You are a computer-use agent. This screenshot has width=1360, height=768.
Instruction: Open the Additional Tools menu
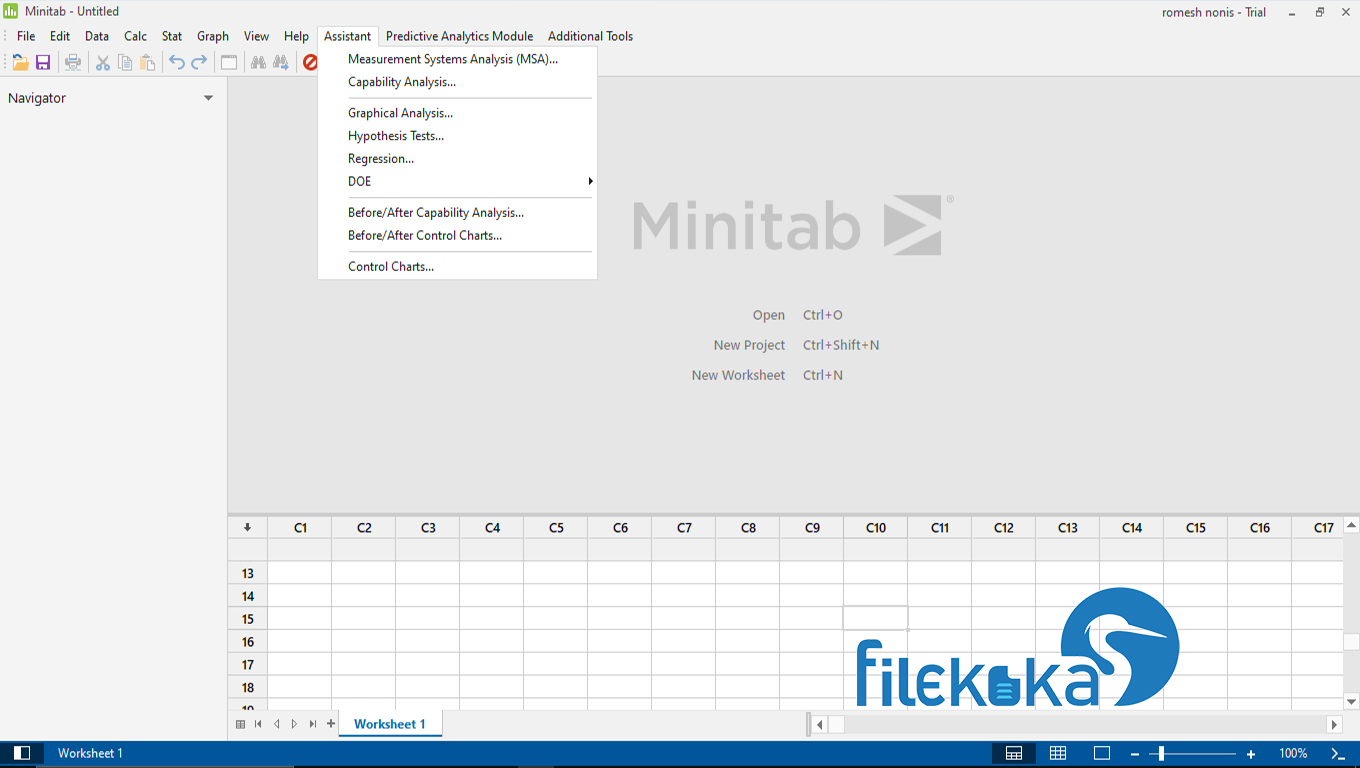tap(590, 36)
